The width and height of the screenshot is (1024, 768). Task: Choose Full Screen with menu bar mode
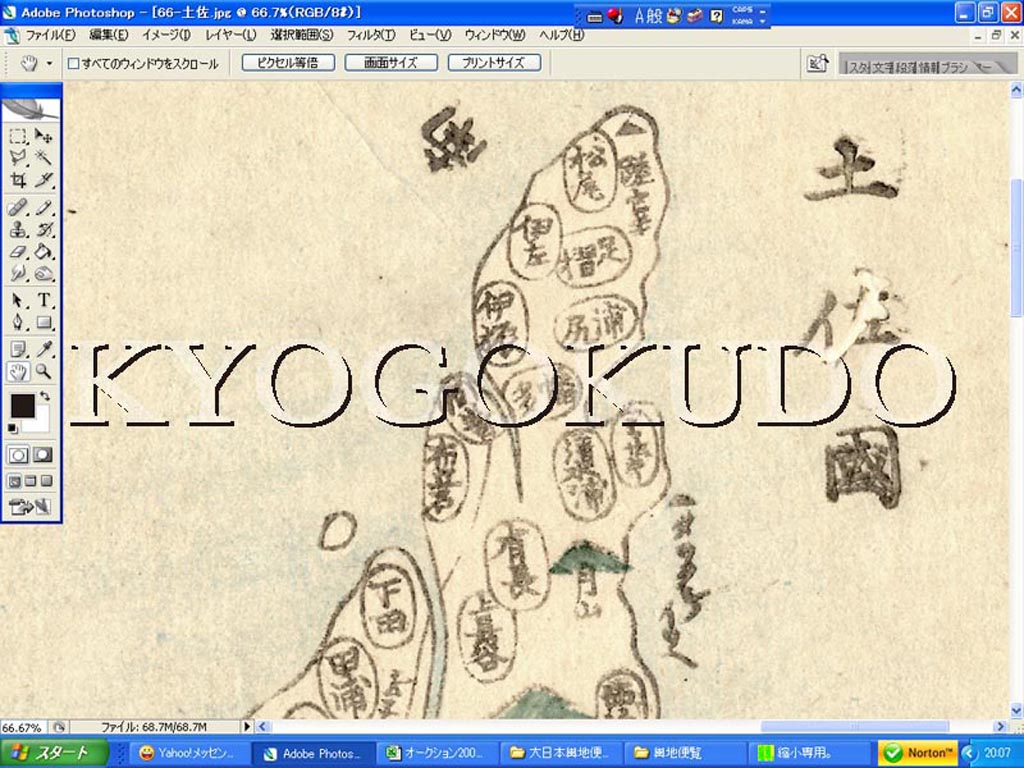(x=30, y=481)
